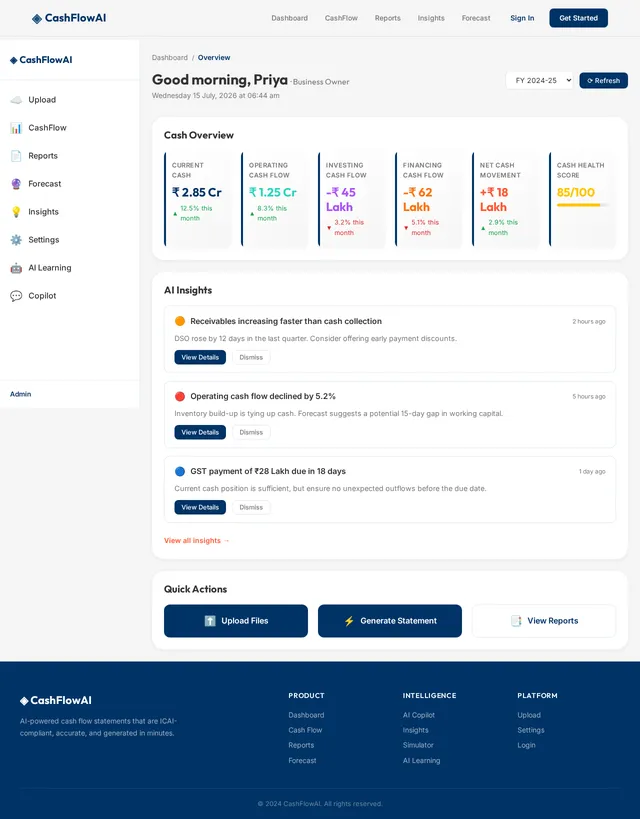The width and height of the screenshot is (640, 819).
Task: Click '2 hours ago' timestamp text
Action: click(x=589, y=321)
